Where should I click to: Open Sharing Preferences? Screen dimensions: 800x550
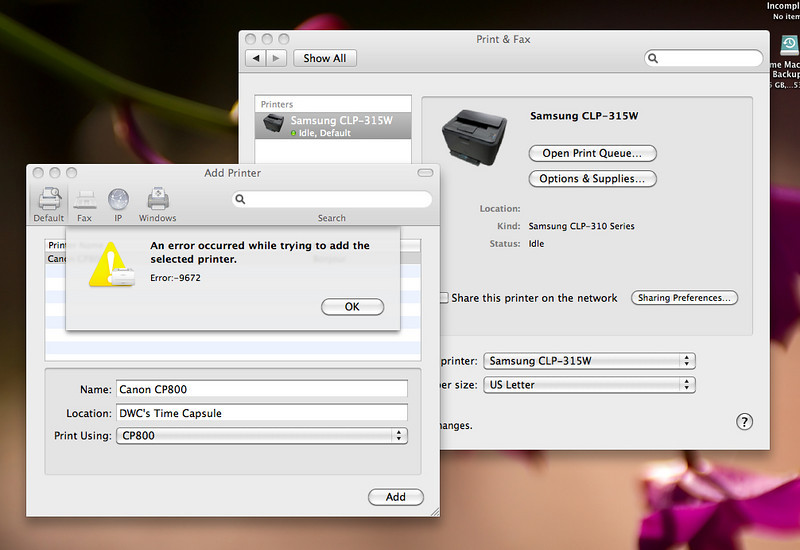pos(684,297)
